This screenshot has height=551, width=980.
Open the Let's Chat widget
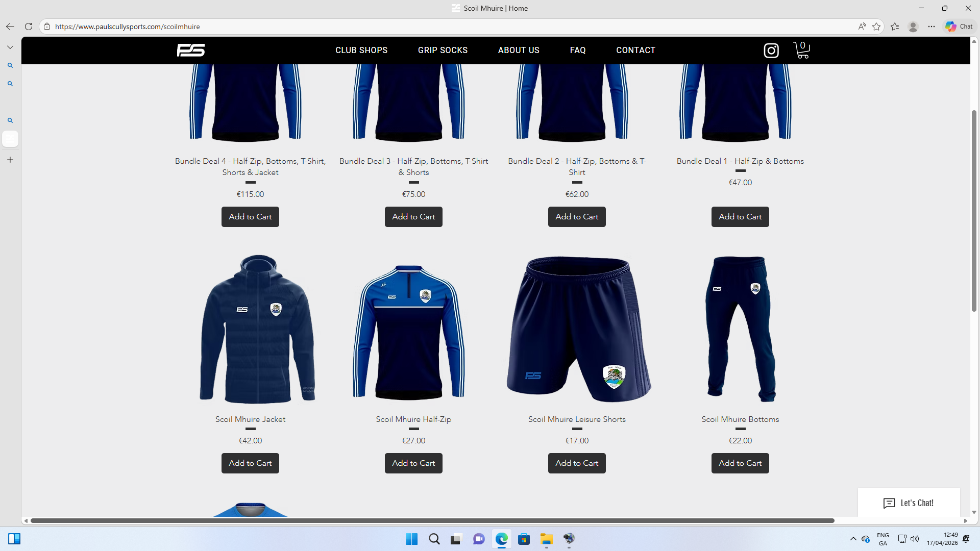click(908, 503)
